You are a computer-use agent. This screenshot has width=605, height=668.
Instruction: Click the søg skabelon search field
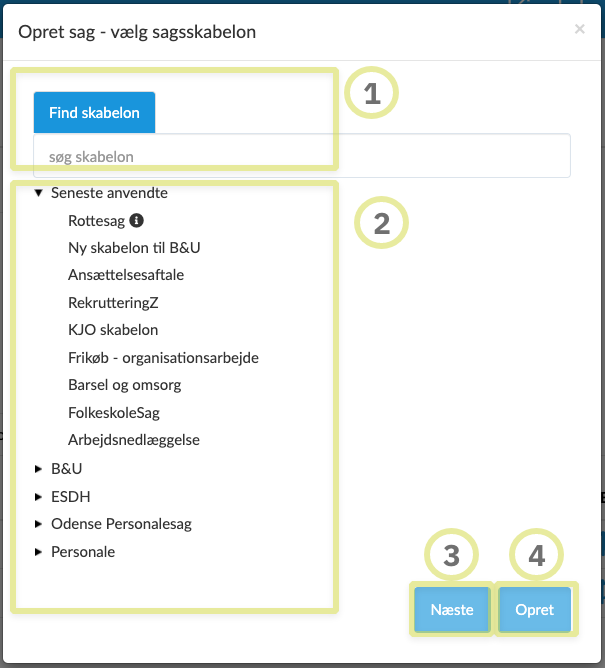(x=301, y=157)
